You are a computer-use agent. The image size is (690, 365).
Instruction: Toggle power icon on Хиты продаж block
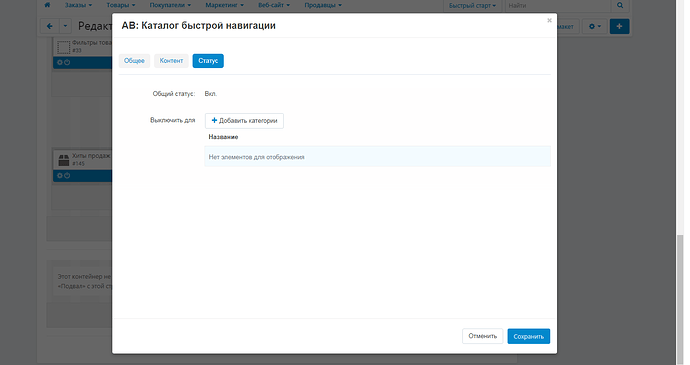point(67,176)
